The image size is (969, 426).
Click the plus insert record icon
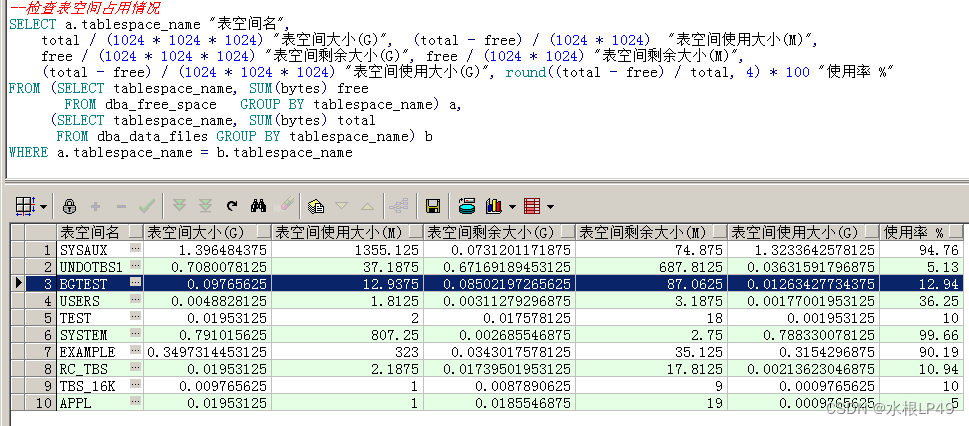95,206
